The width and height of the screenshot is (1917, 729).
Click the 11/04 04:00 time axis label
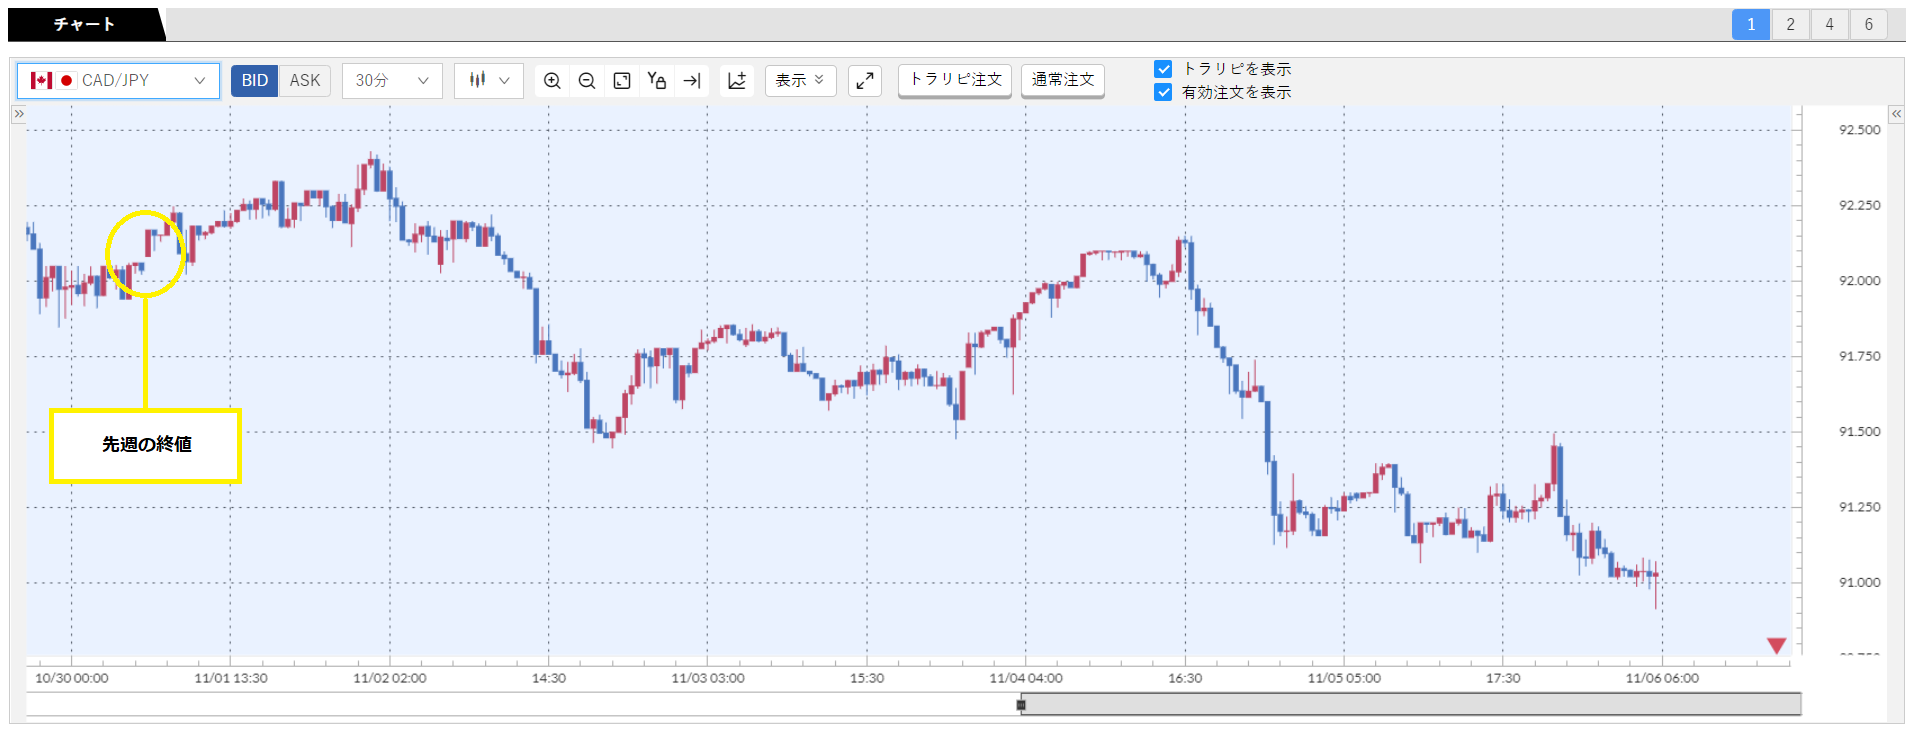tap(1026, 678)
